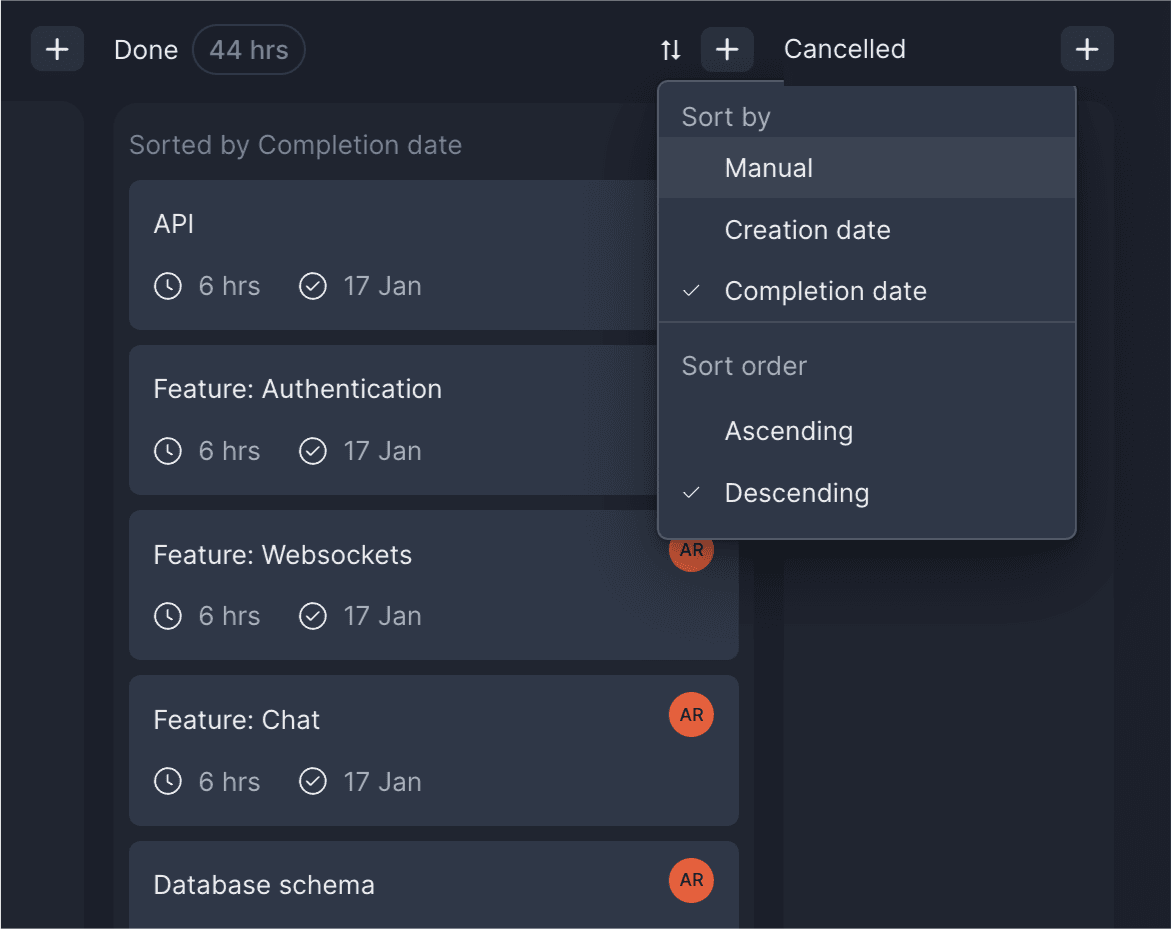The image size is (1171, 929).
Task: Click 17 Jan date on API card
Action: [x=382, y=286]
